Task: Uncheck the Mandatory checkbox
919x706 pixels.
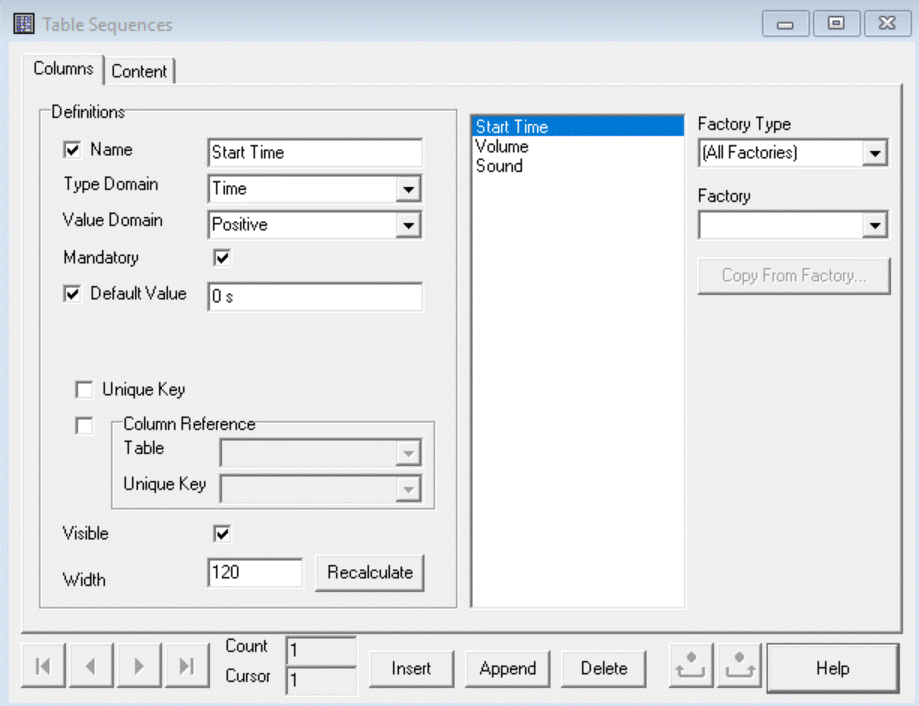Action: click(222, 258)
